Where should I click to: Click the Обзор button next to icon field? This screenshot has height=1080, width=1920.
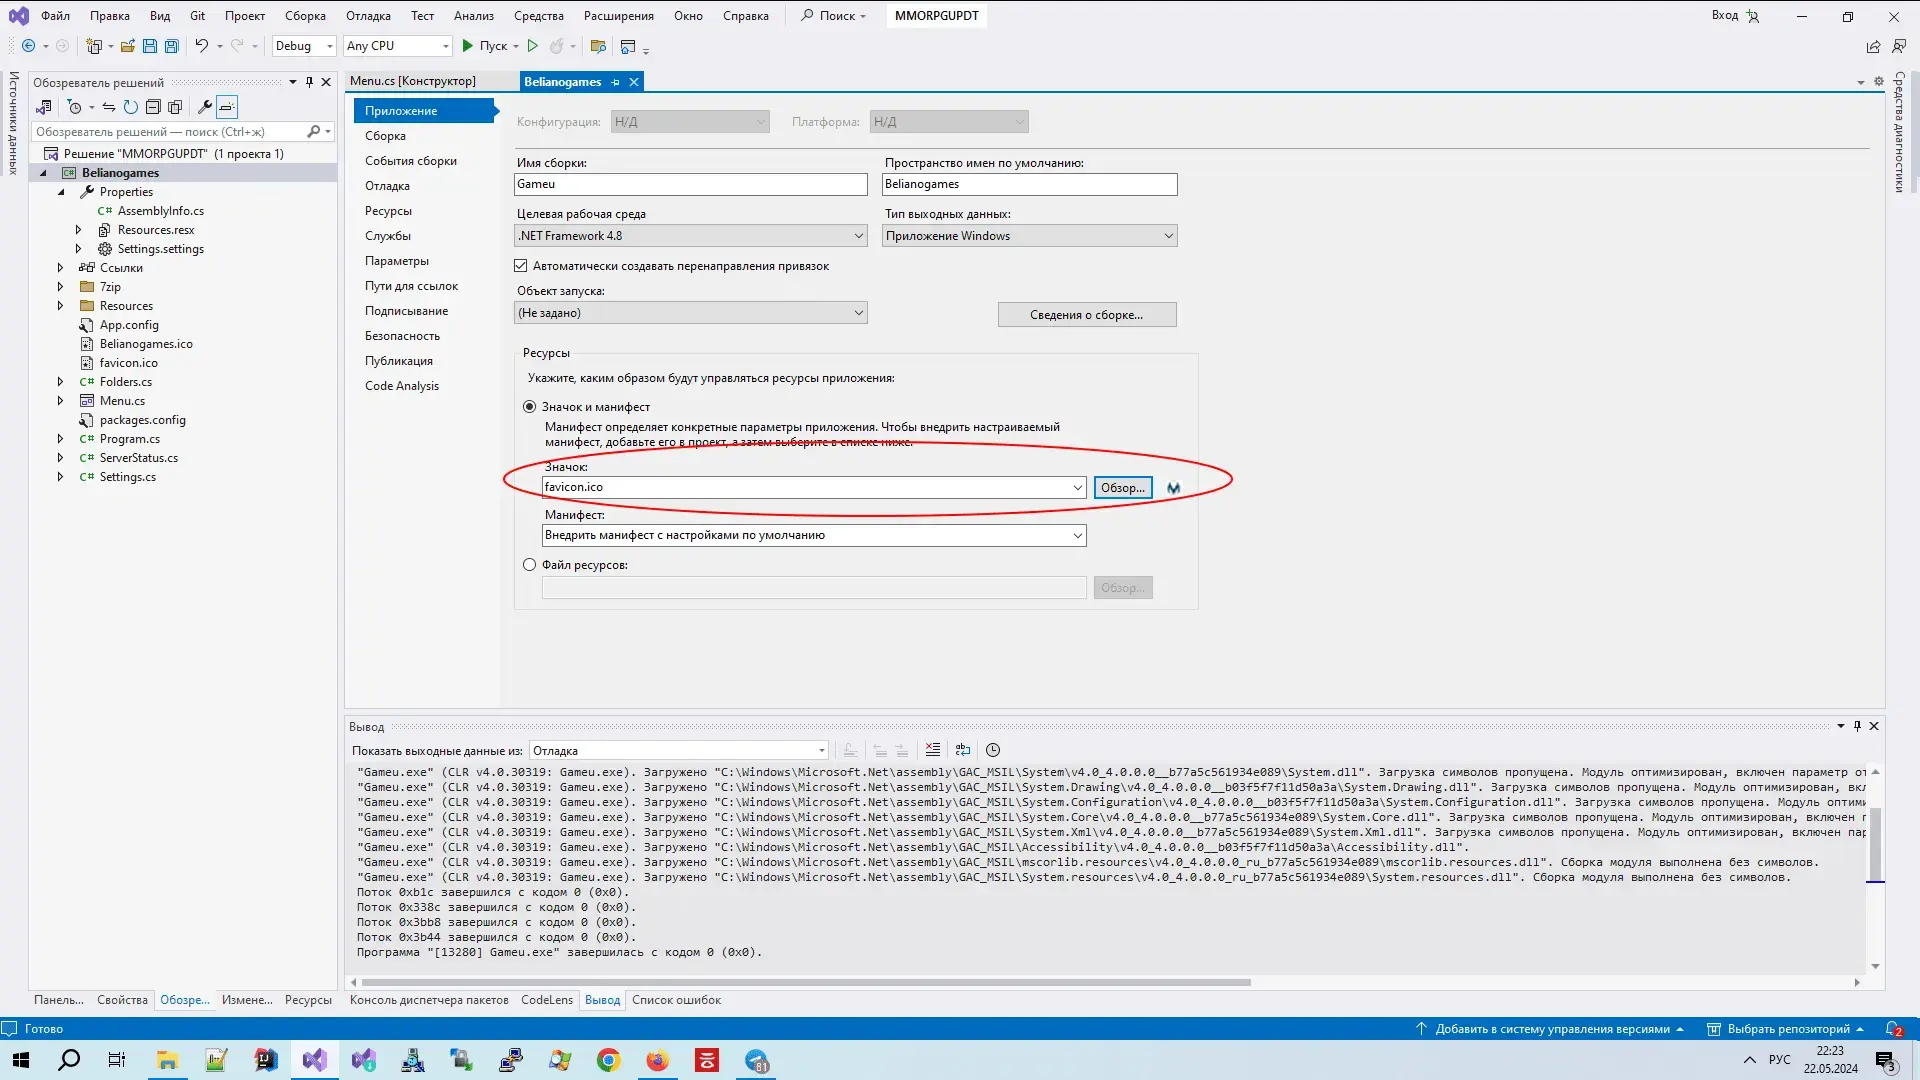[1123, 488]
